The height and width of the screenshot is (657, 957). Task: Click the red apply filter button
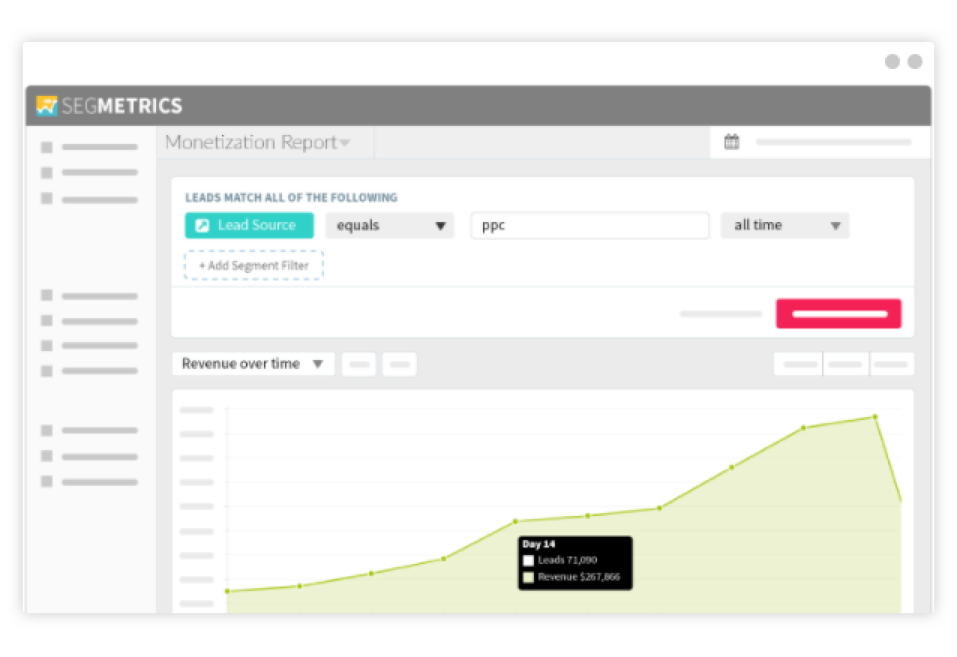(x=839, y=313)
